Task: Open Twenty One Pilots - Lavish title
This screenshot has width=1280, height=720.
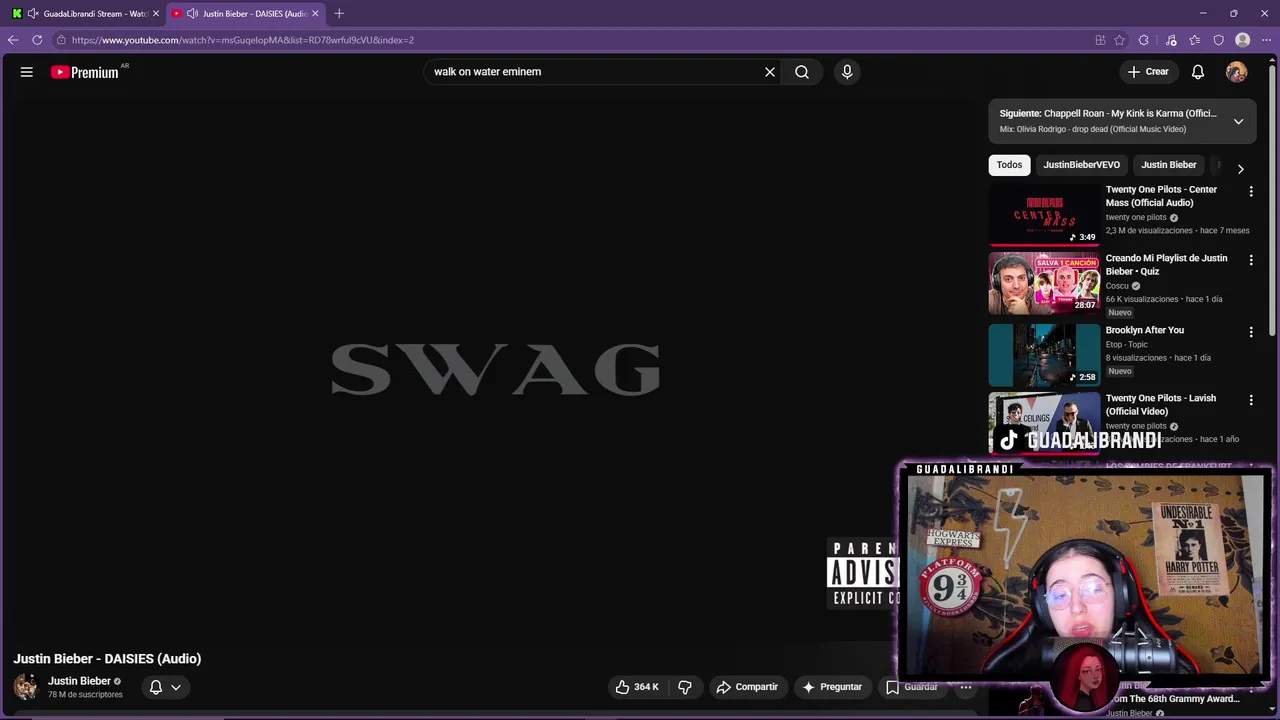Action: [1161, 405]
